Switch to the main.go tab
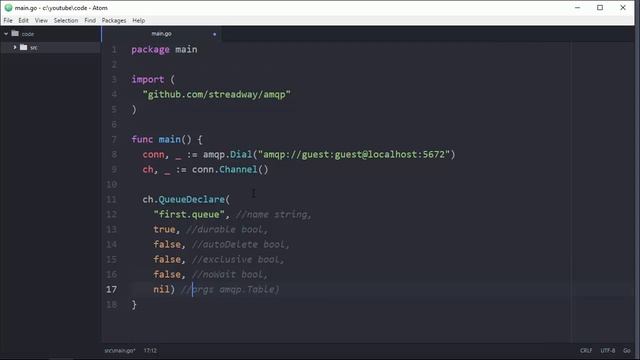640x360 pixels. coord(161,34)
